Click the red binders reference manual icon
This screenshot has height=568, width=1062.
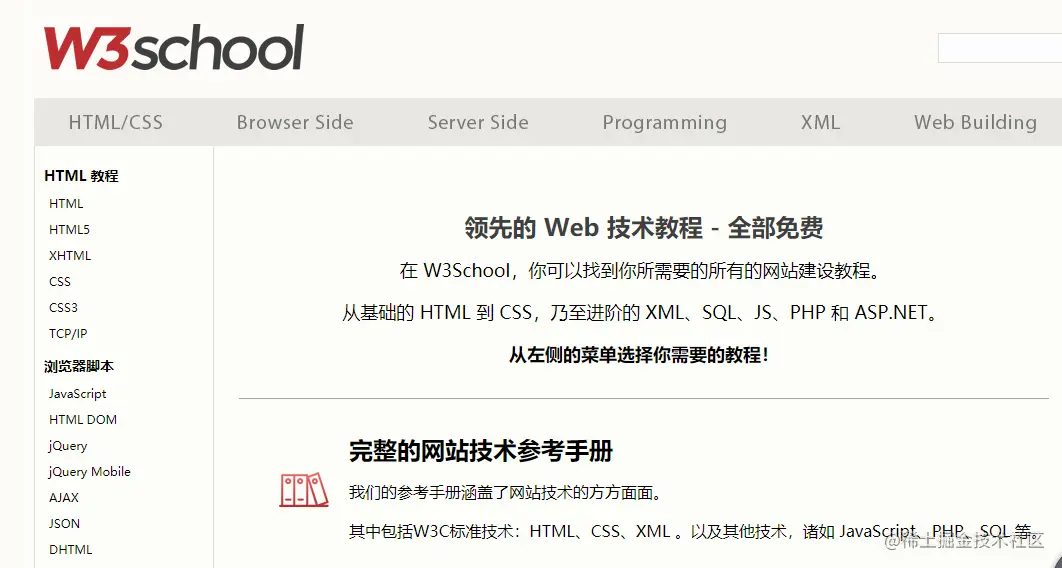point(303,489)
